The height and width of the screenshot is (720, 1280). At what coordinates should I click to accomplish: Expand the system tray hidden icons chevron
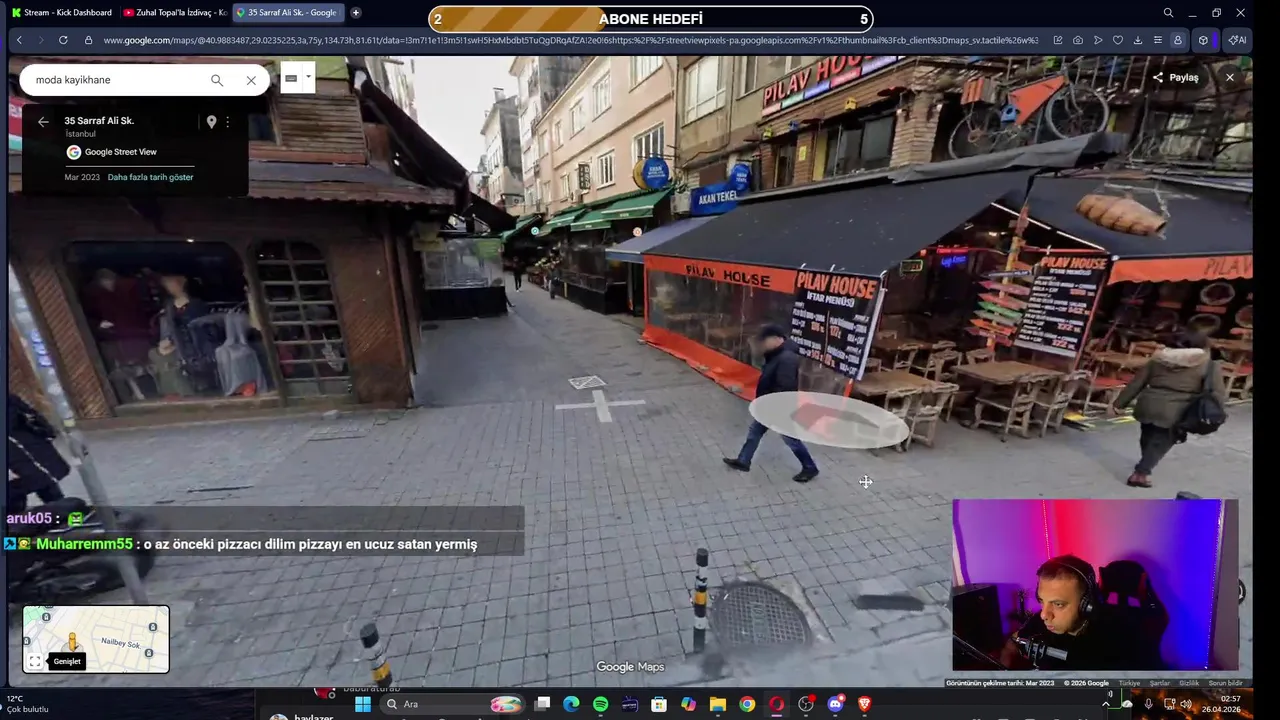tap(1106, 704)
